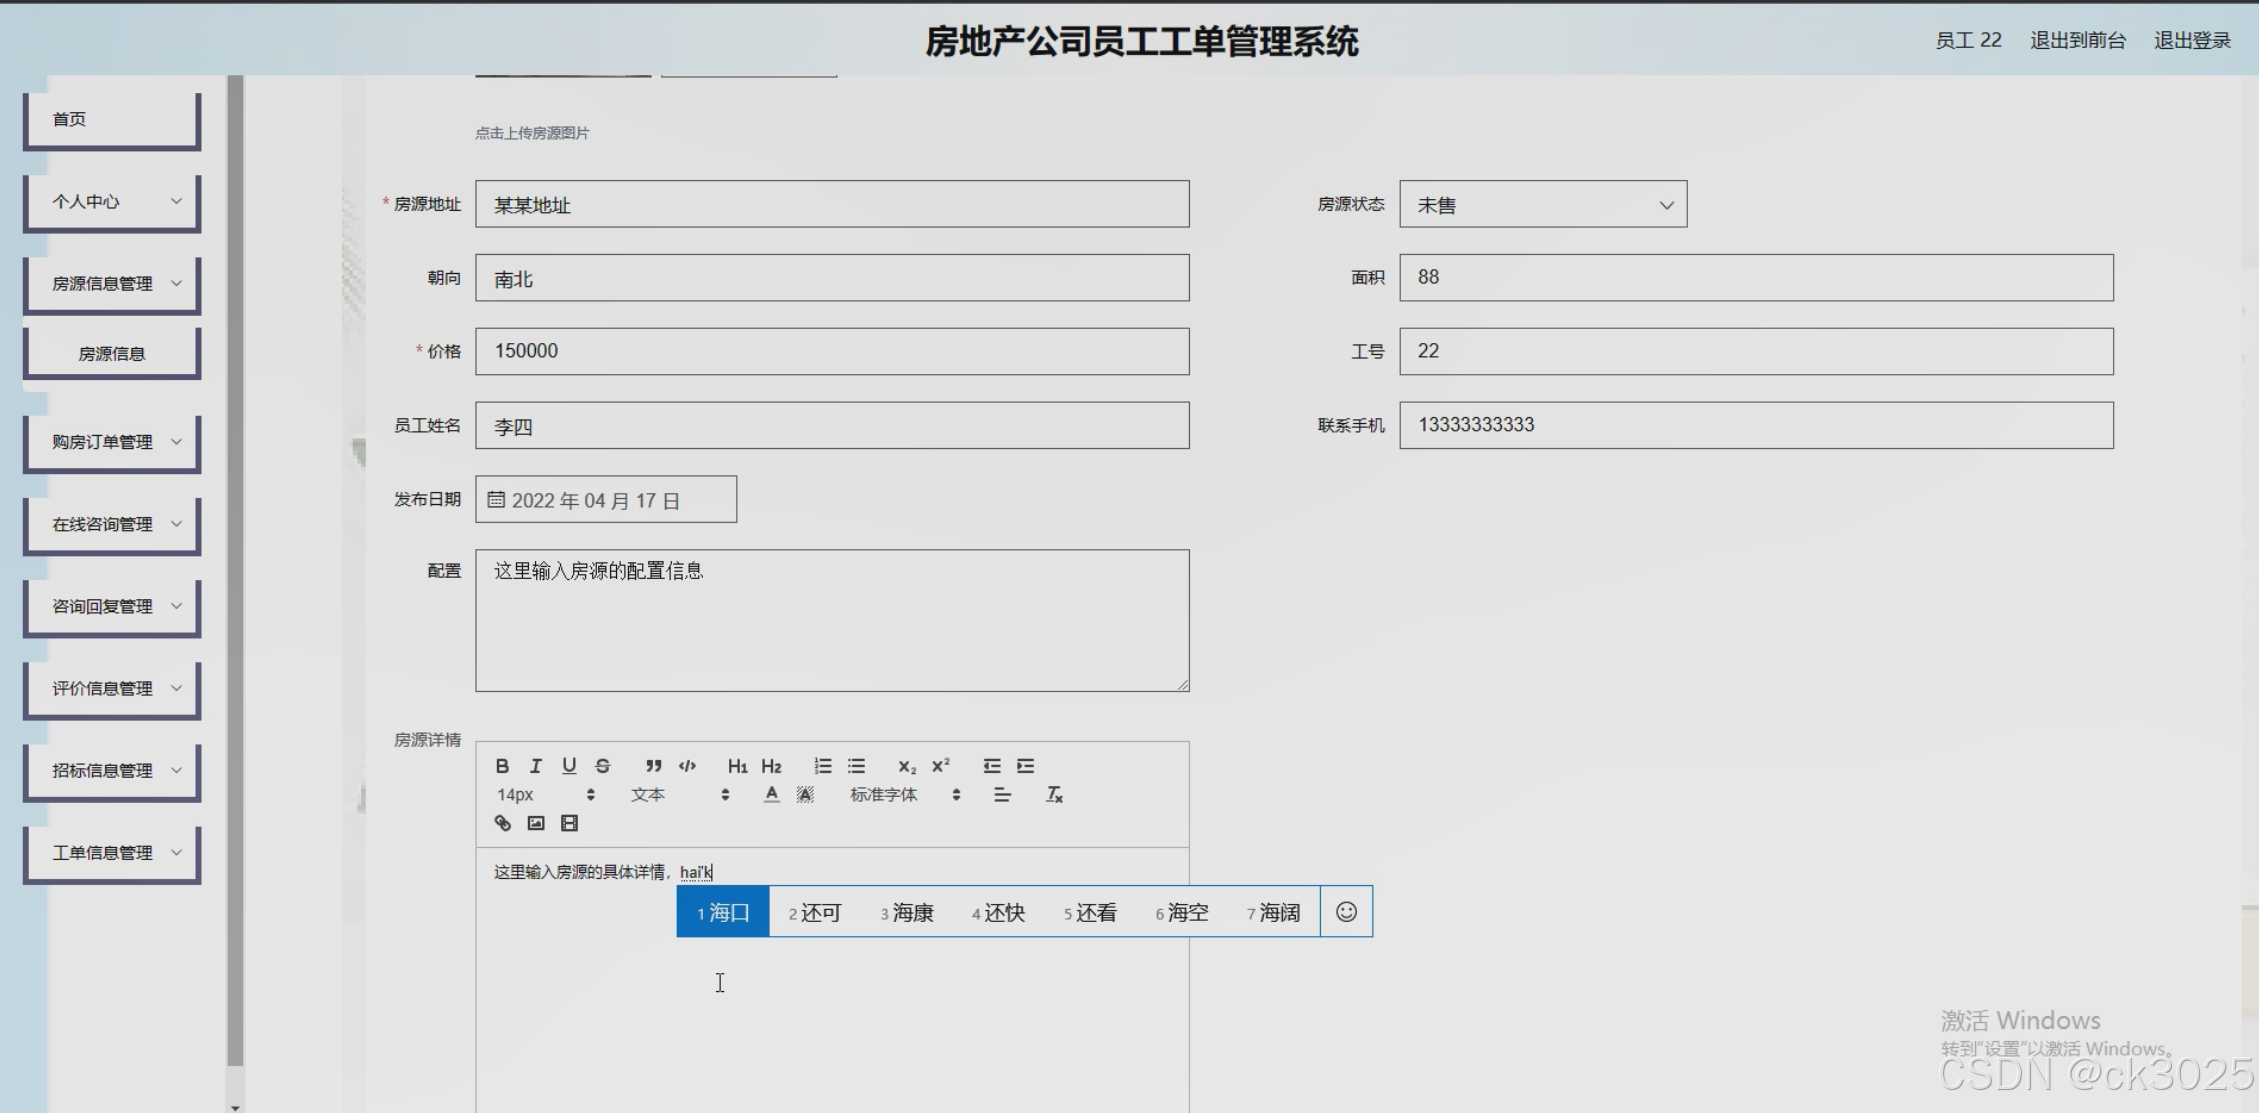Toggle underline formatting
2259x1113 pixels.
click(x=569, y=766)
